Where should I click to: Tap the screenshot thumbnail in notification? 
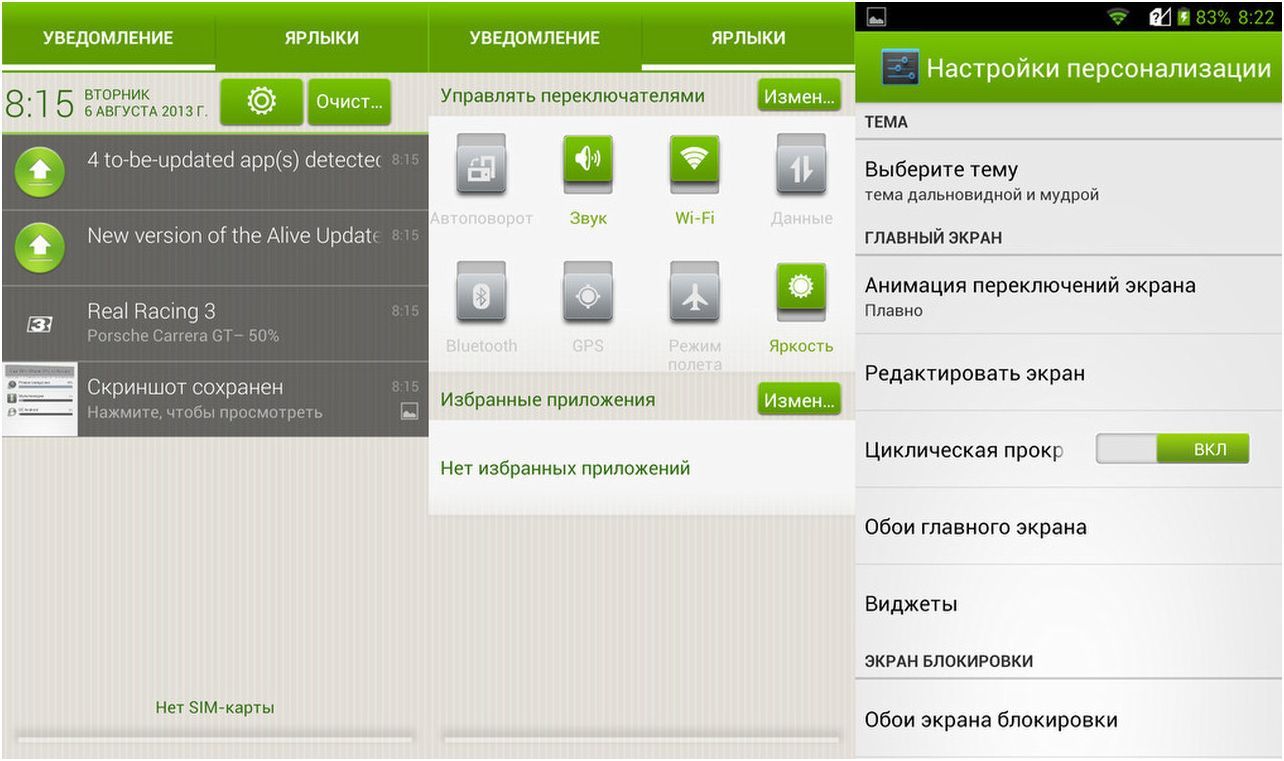(39, 399)
